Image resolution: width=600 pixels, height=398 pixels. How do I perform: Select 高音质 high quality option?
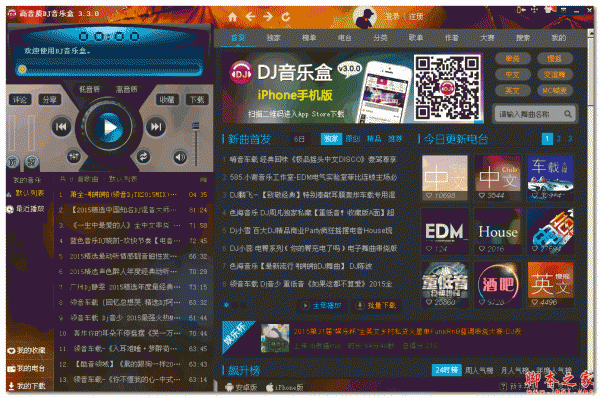tap(127, 89)
